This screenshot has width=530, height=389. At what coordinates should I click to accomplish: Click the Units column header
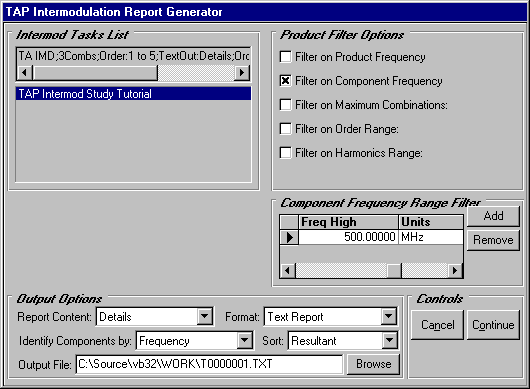coord(431,222)
